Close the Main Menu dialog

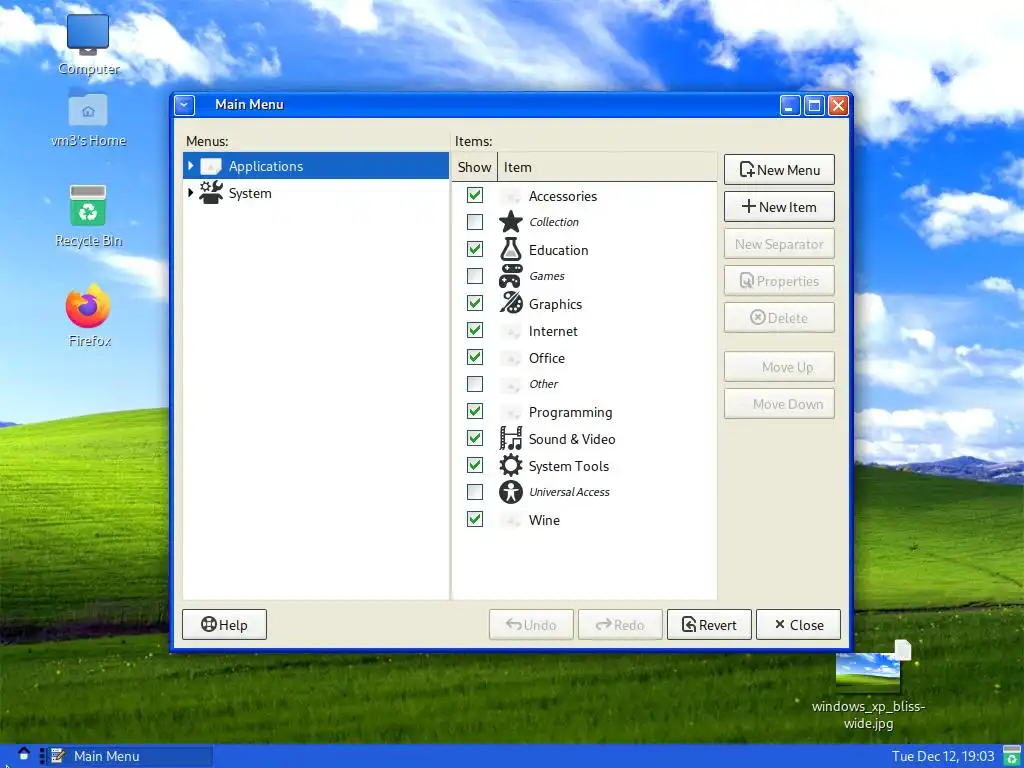(798, 625)
